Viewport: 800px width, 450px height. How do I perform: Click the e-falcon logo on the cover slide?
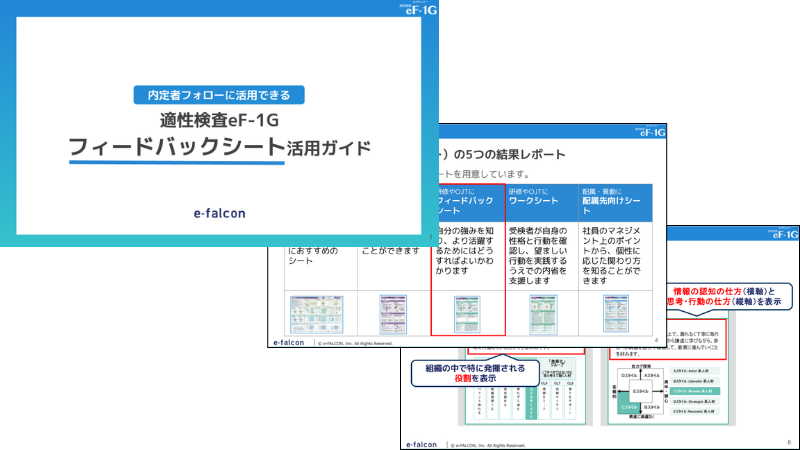click(x=219, y=213)
